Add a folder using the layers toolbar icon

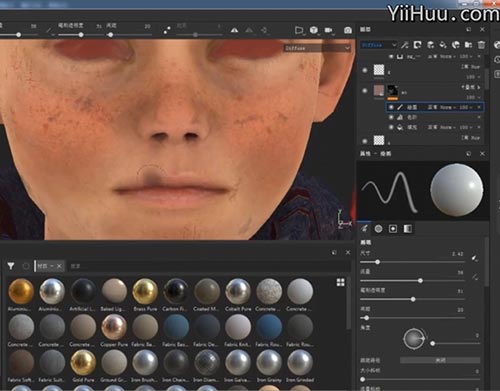coord(468,45)
